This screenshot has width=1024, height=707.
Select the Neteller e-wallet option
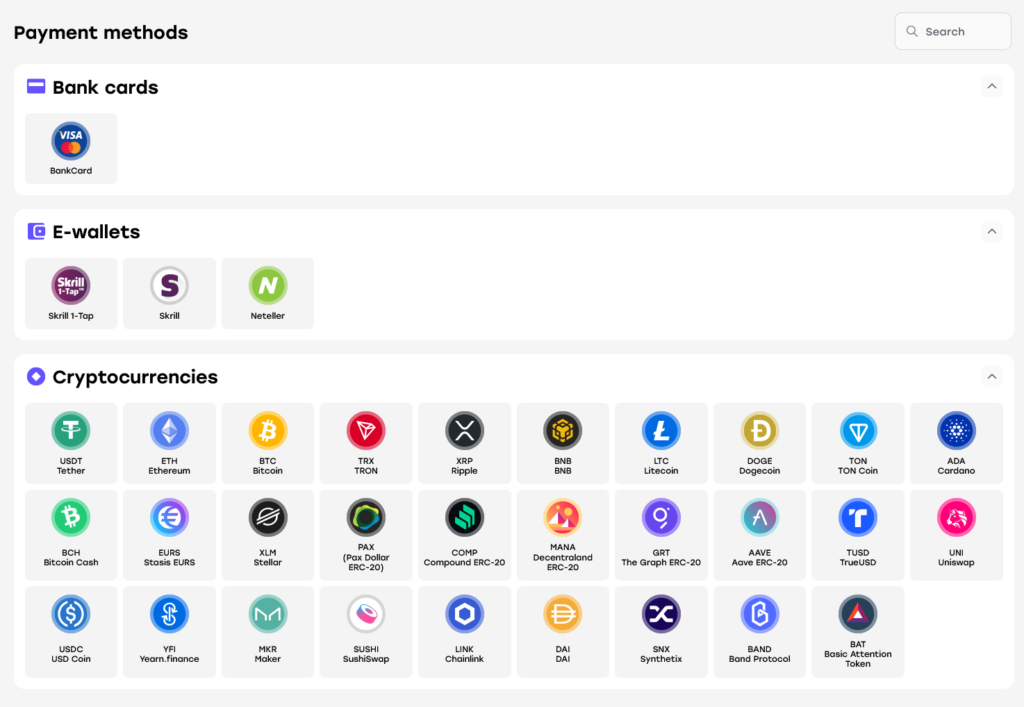268,294
